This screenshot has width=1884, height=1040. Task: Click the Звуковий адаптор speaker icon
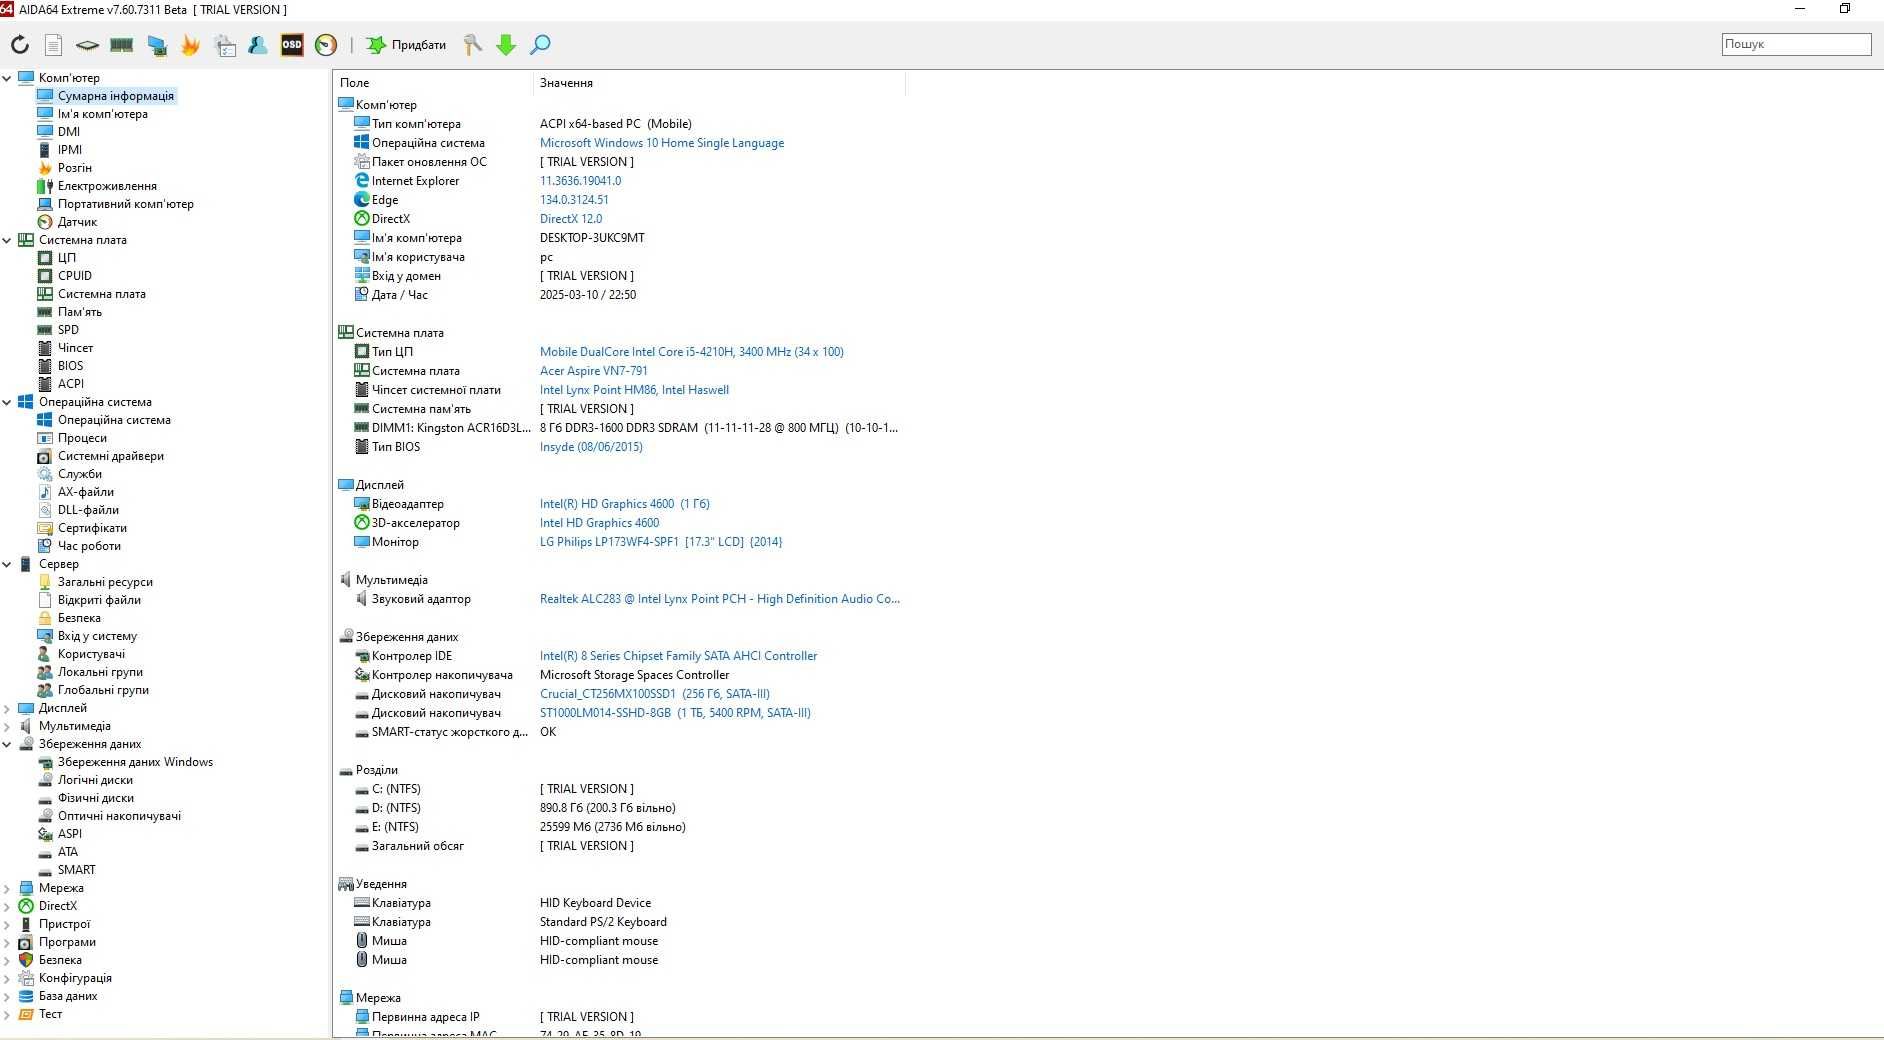tap(362, 599)
